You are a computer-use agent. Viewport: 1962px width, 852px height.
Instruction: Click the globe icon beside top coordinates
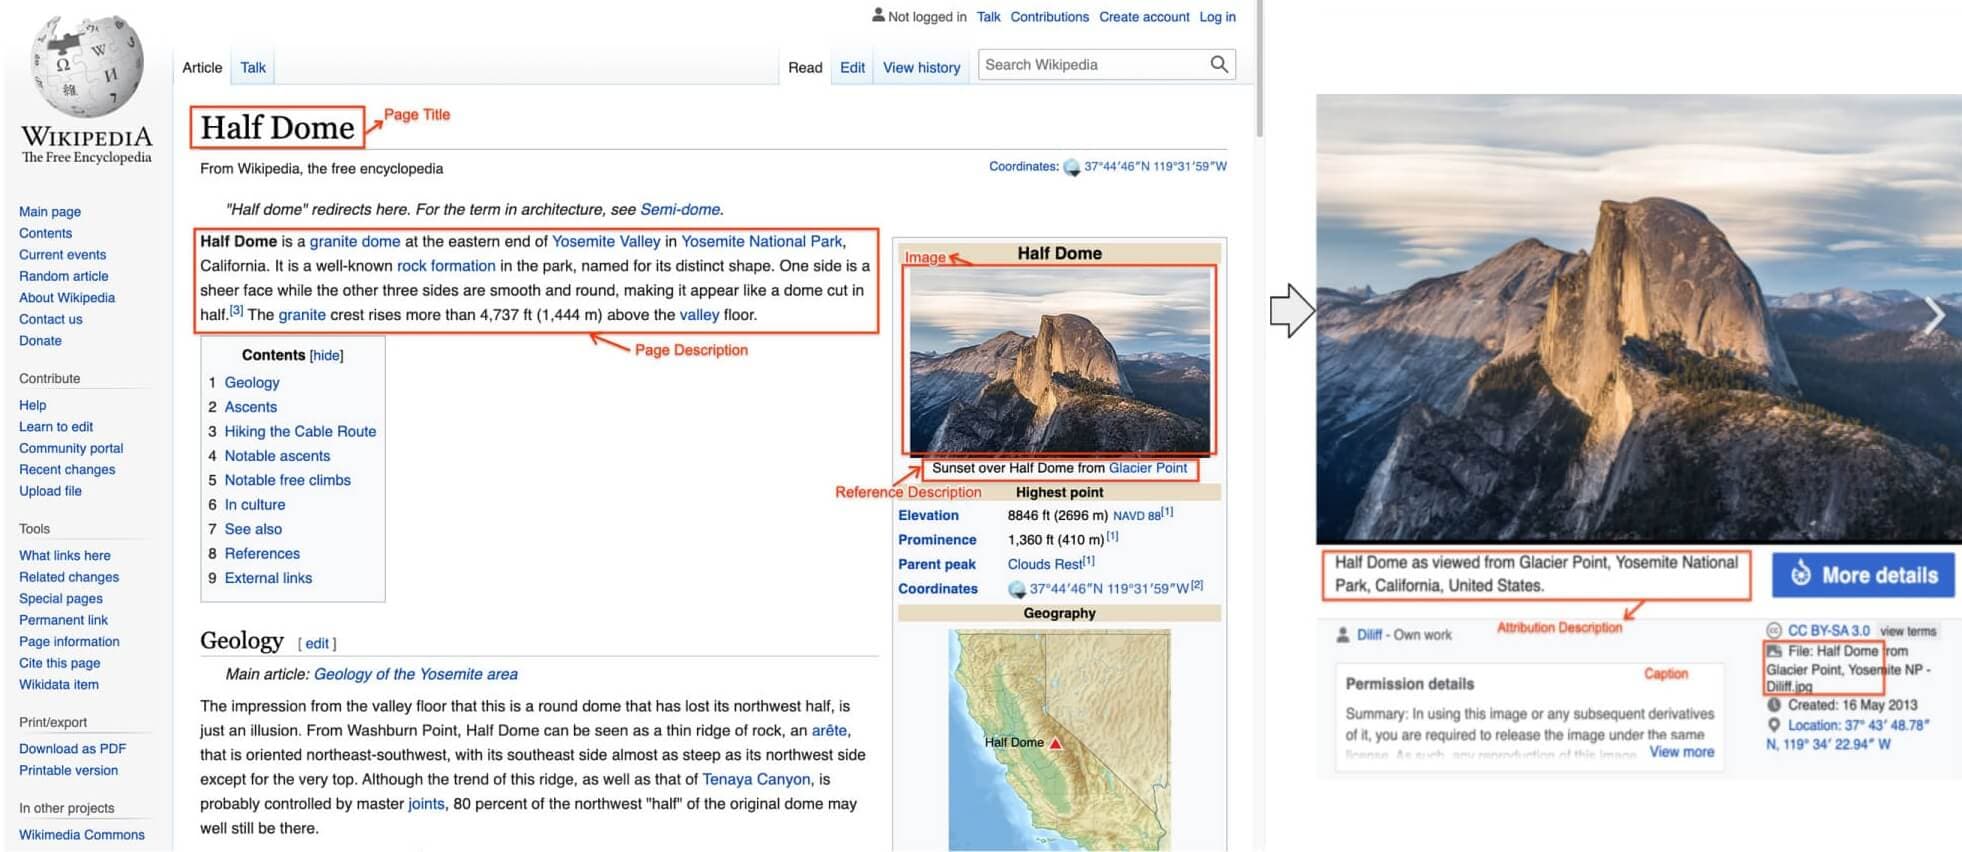[x=1071, y=167]
